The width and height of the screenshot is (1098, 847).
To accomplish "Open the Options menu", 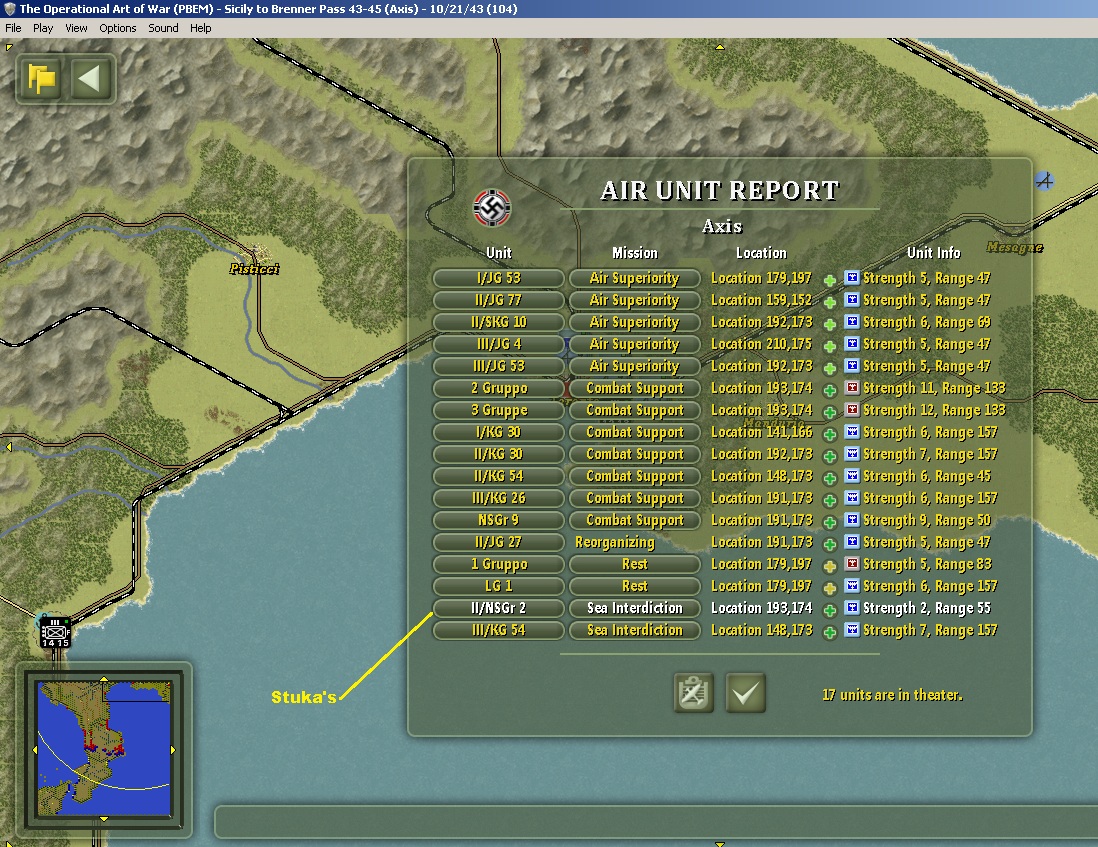I will pos(118,28).
